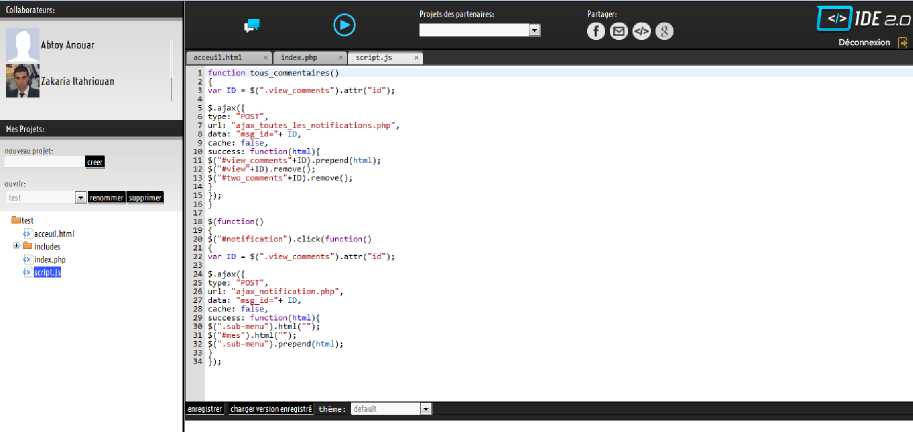Click the IDE 2.0 logo
The image size is (913, 432).
click(x=864, y=19)
